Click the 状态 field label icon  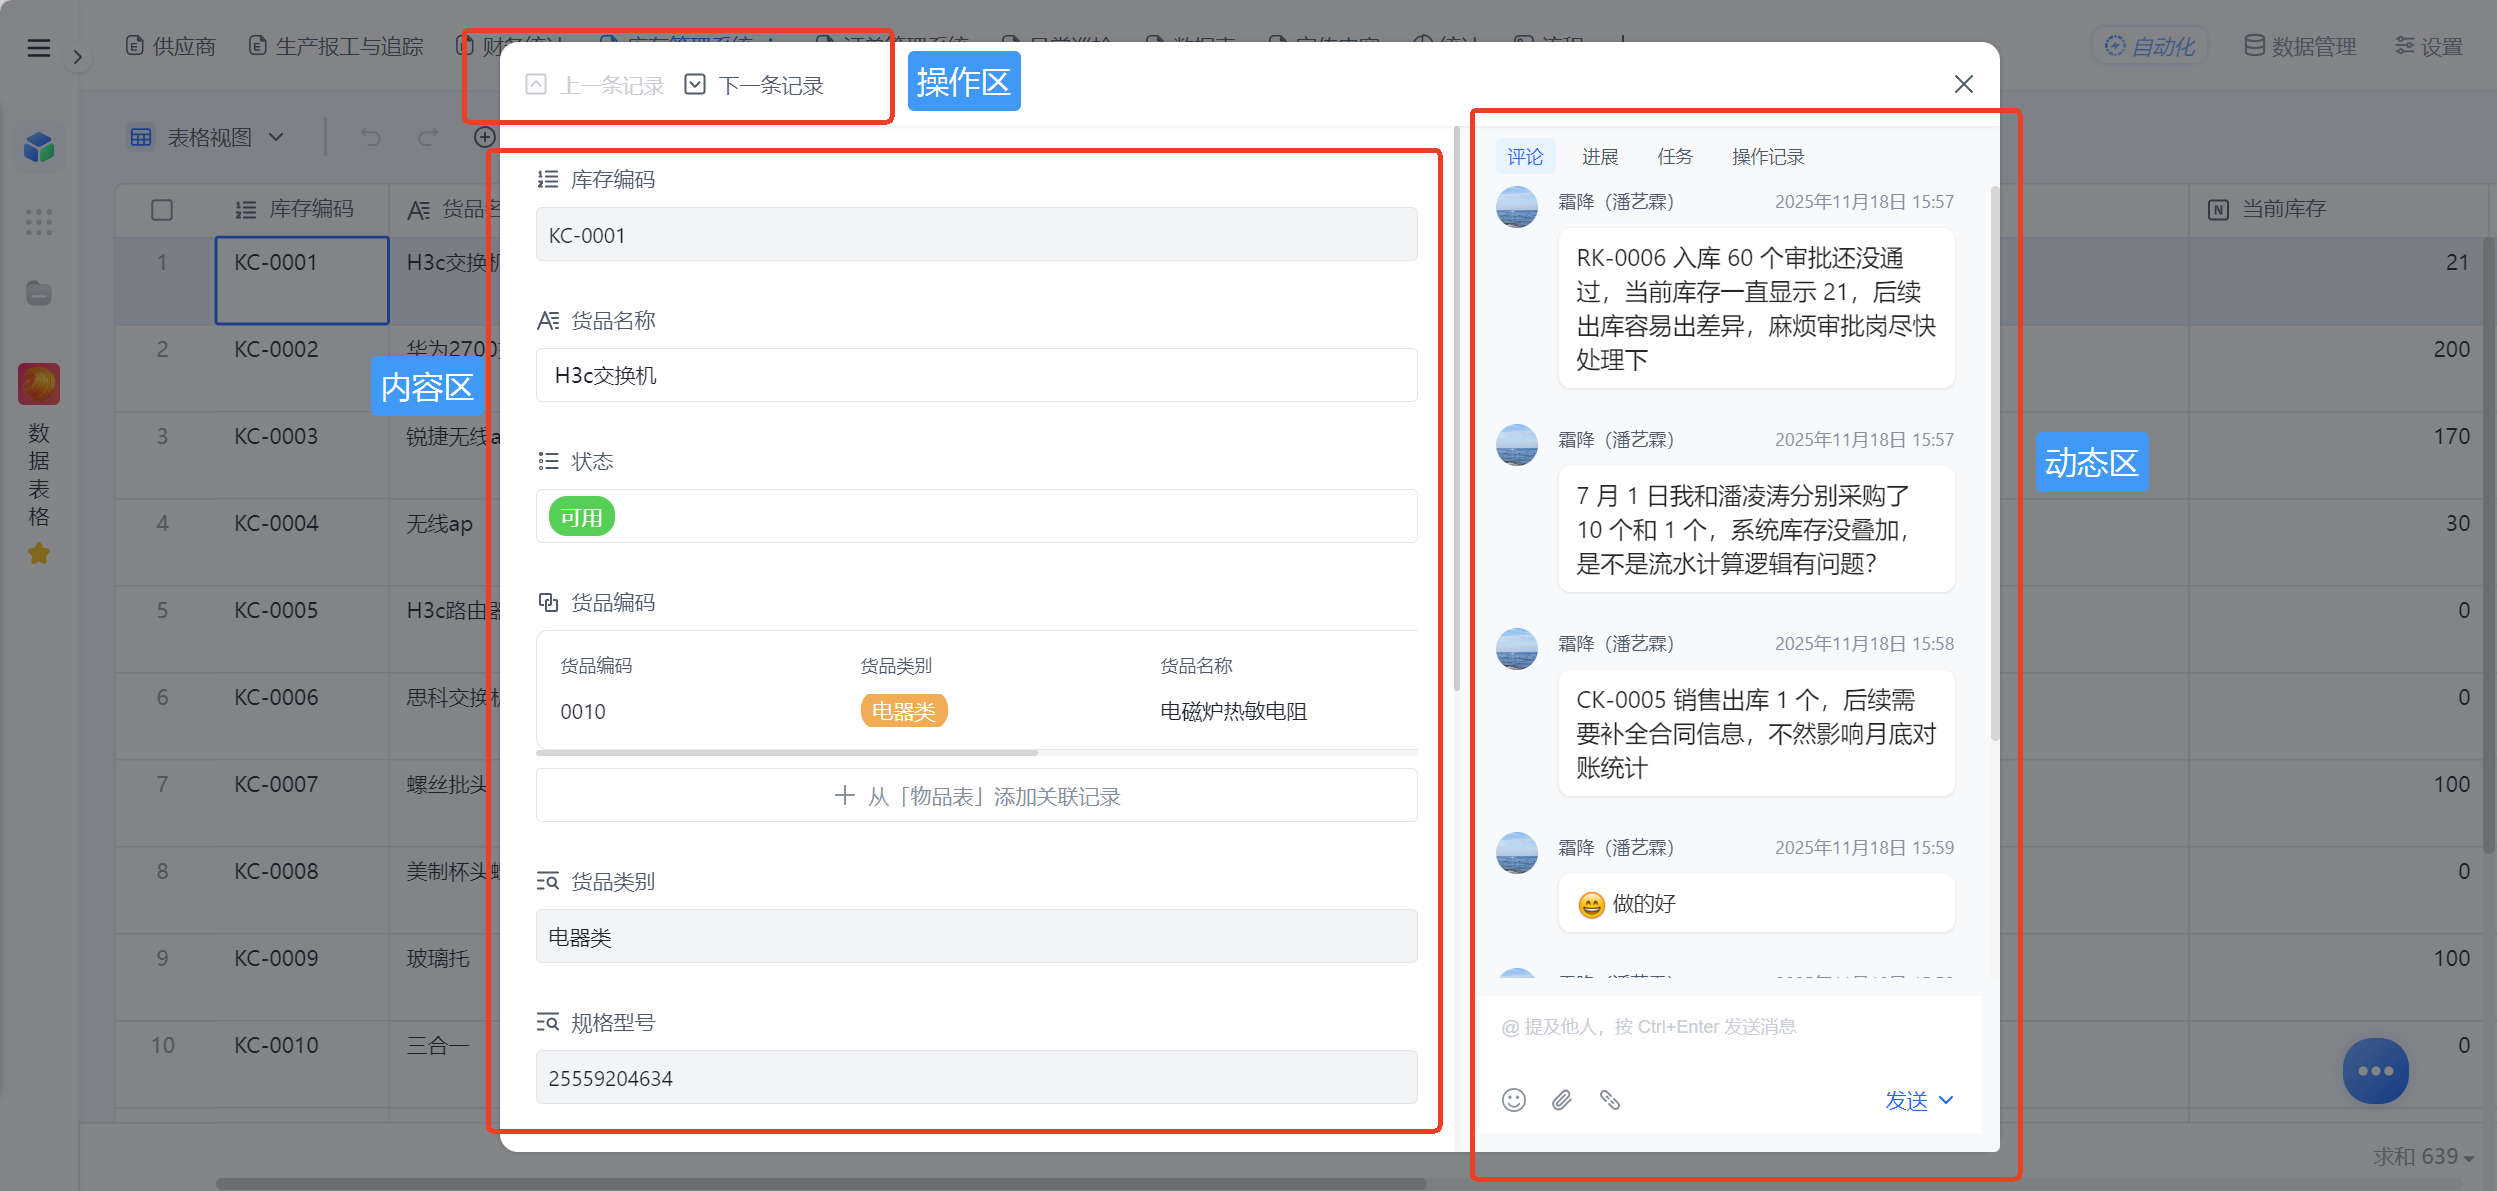pos(548,461)
